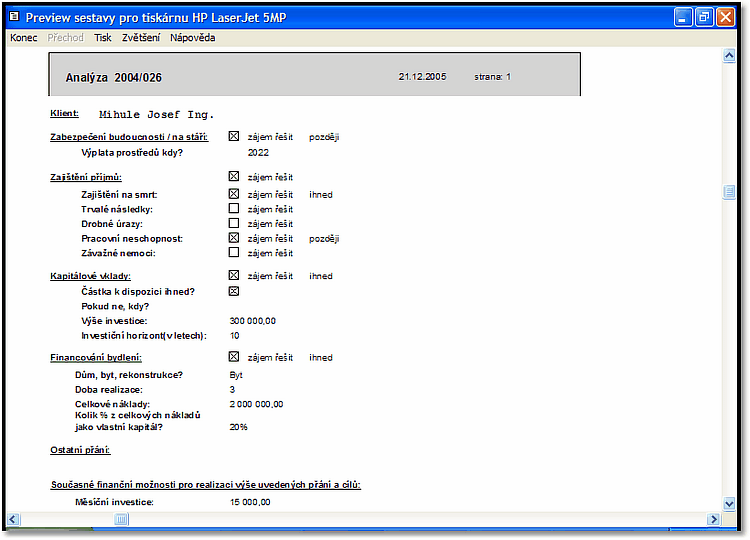Click the application icon in the title bar
This screenshot has height=540, width=750.
pyautogui.click(x=14, y=17)
